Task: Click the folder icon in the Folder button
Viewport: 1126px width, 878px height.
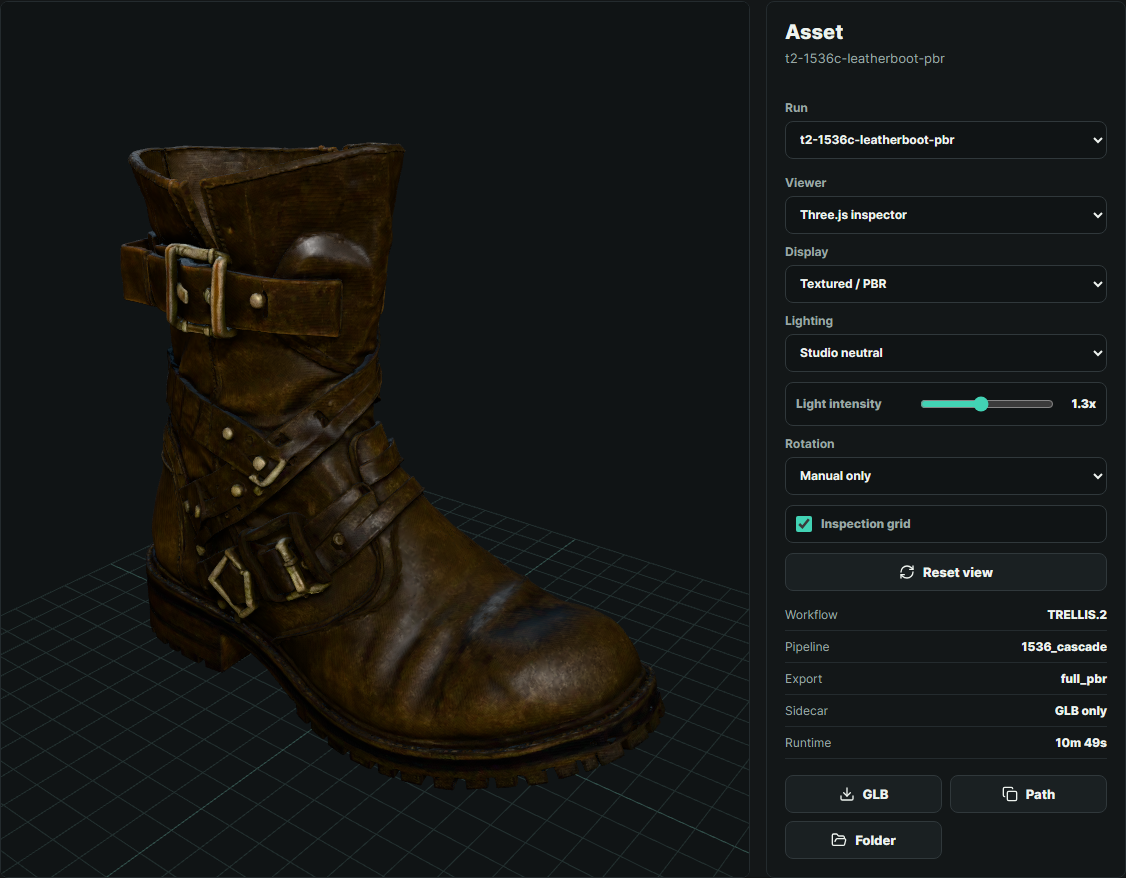Action: click(839, 840)
